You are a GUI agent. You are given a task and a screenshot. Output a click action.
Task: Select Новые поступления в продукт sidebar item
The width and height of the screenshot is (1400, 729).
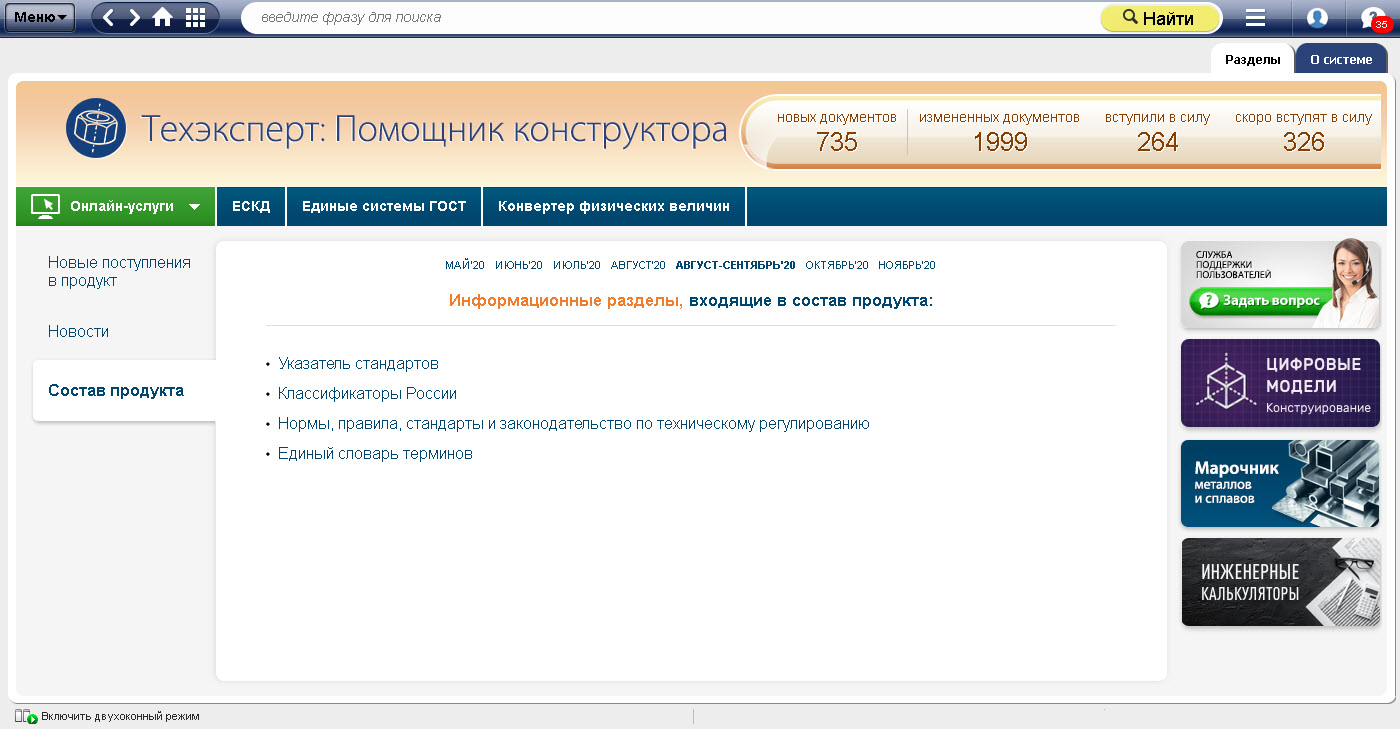click(119, 272)
